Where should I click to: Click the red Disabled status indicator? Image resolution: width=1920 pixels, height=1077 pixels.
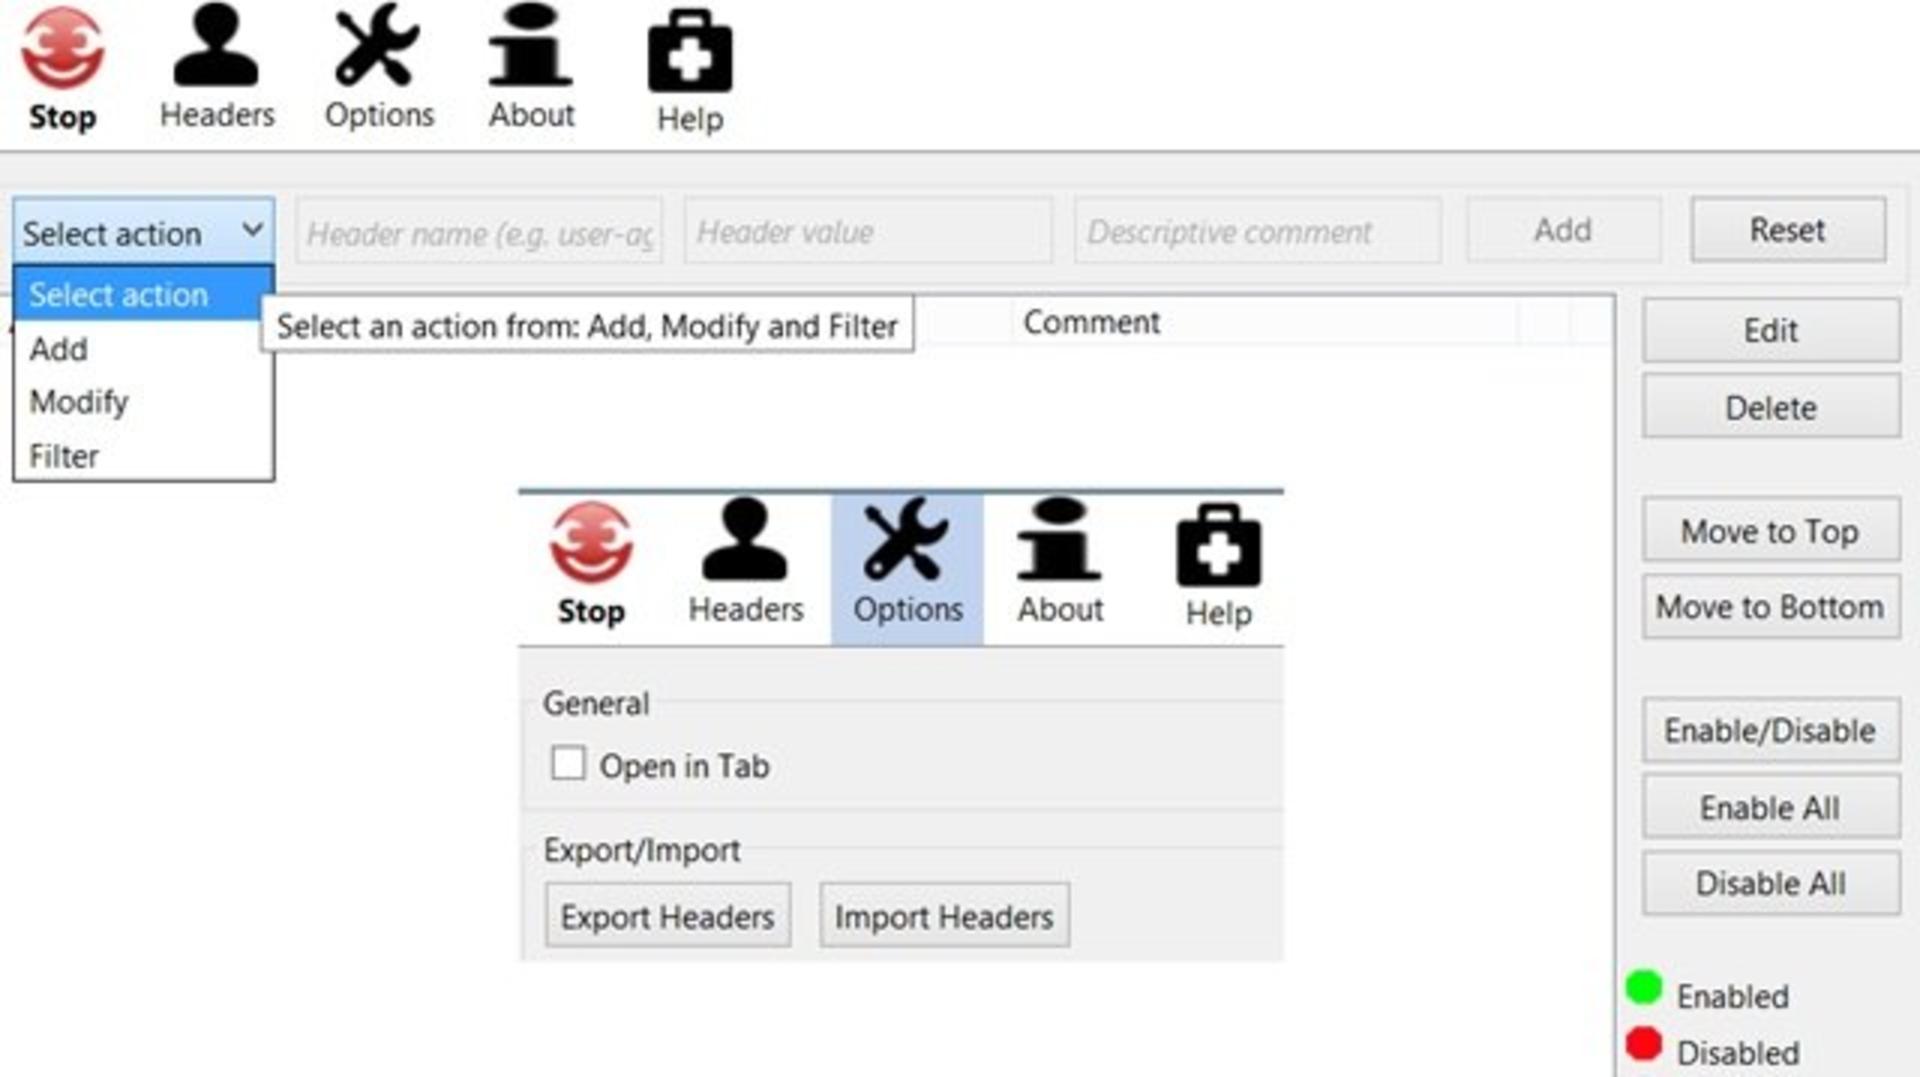pos(1644,1044)
